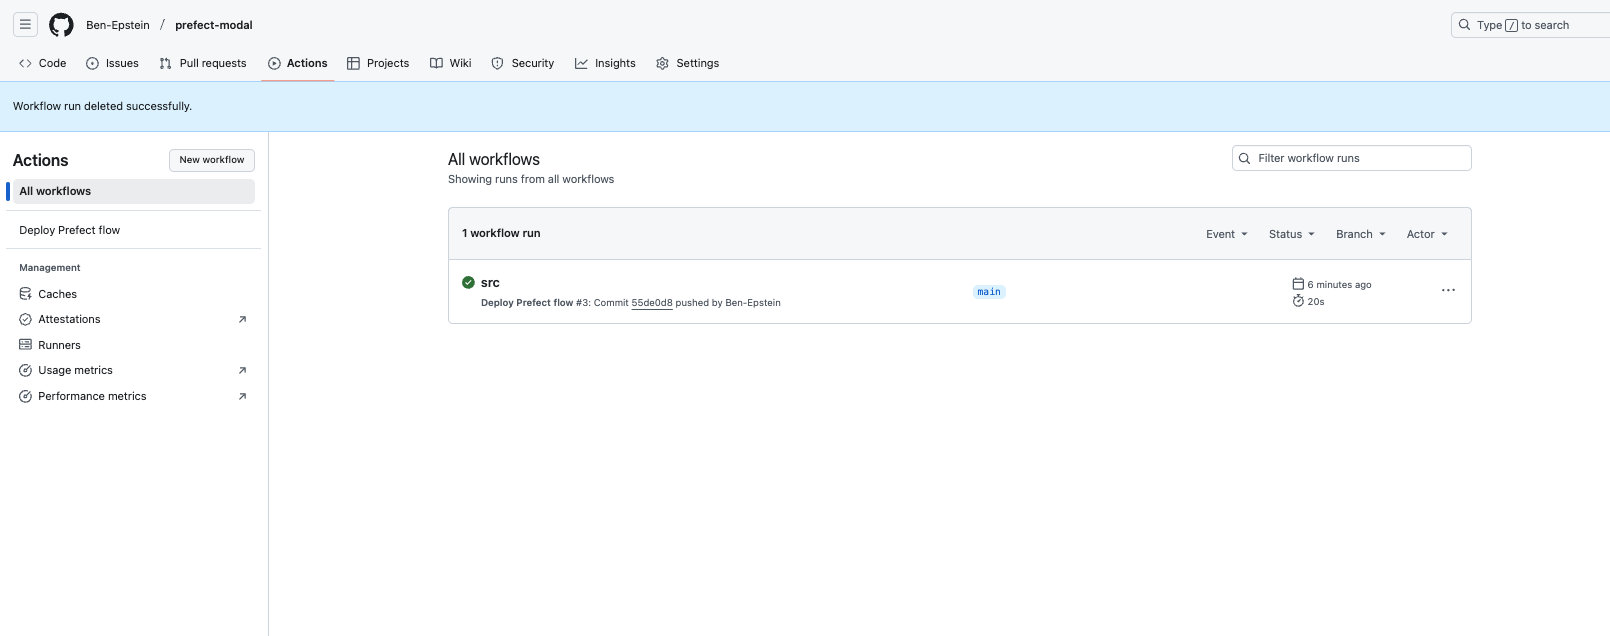This screenshot has height=636, width=1610.
Task: Click the main branch label
Action: coord(989,292)
